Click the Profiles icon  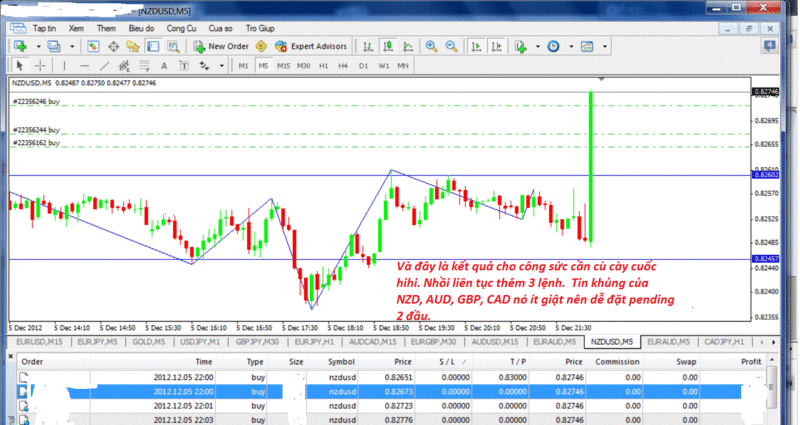[54, 46]
